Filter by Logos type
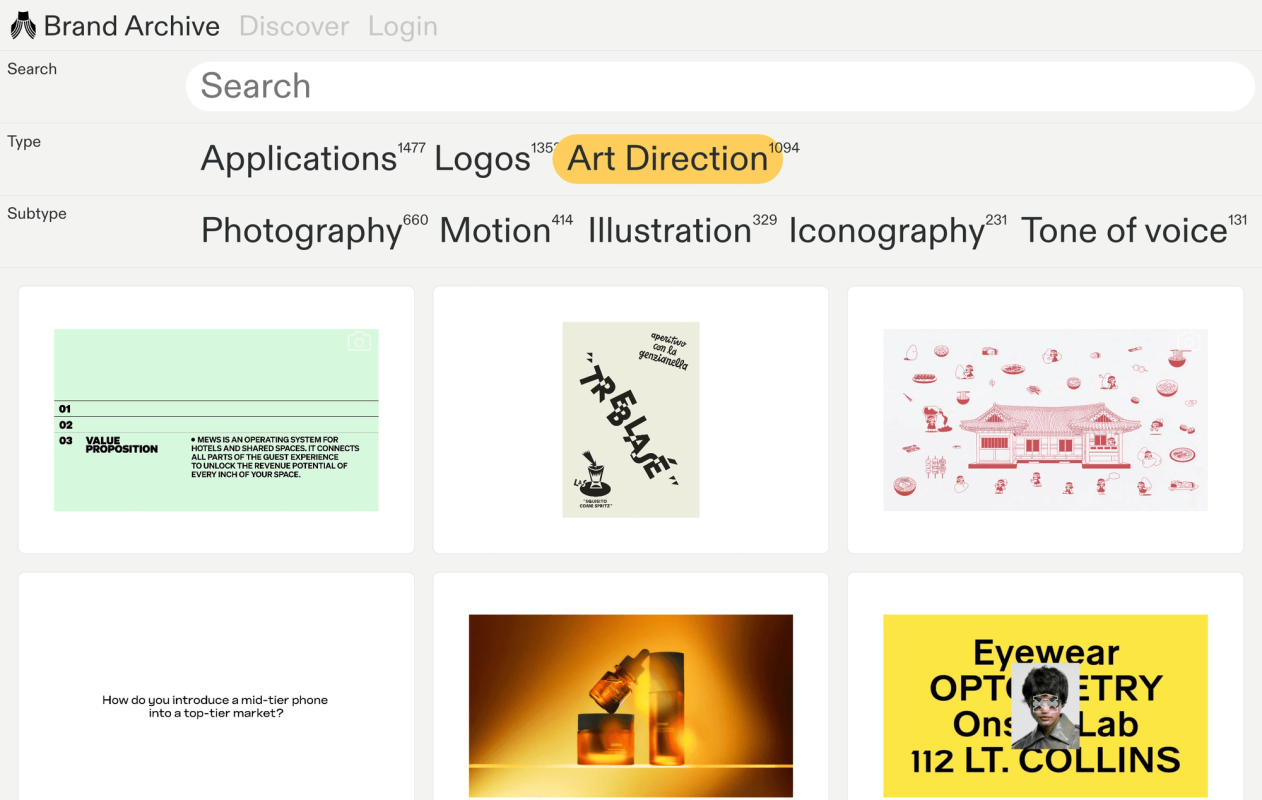The width and height of the screenshot is (1262, 800). pyautogui.click(x=482, y=159)
